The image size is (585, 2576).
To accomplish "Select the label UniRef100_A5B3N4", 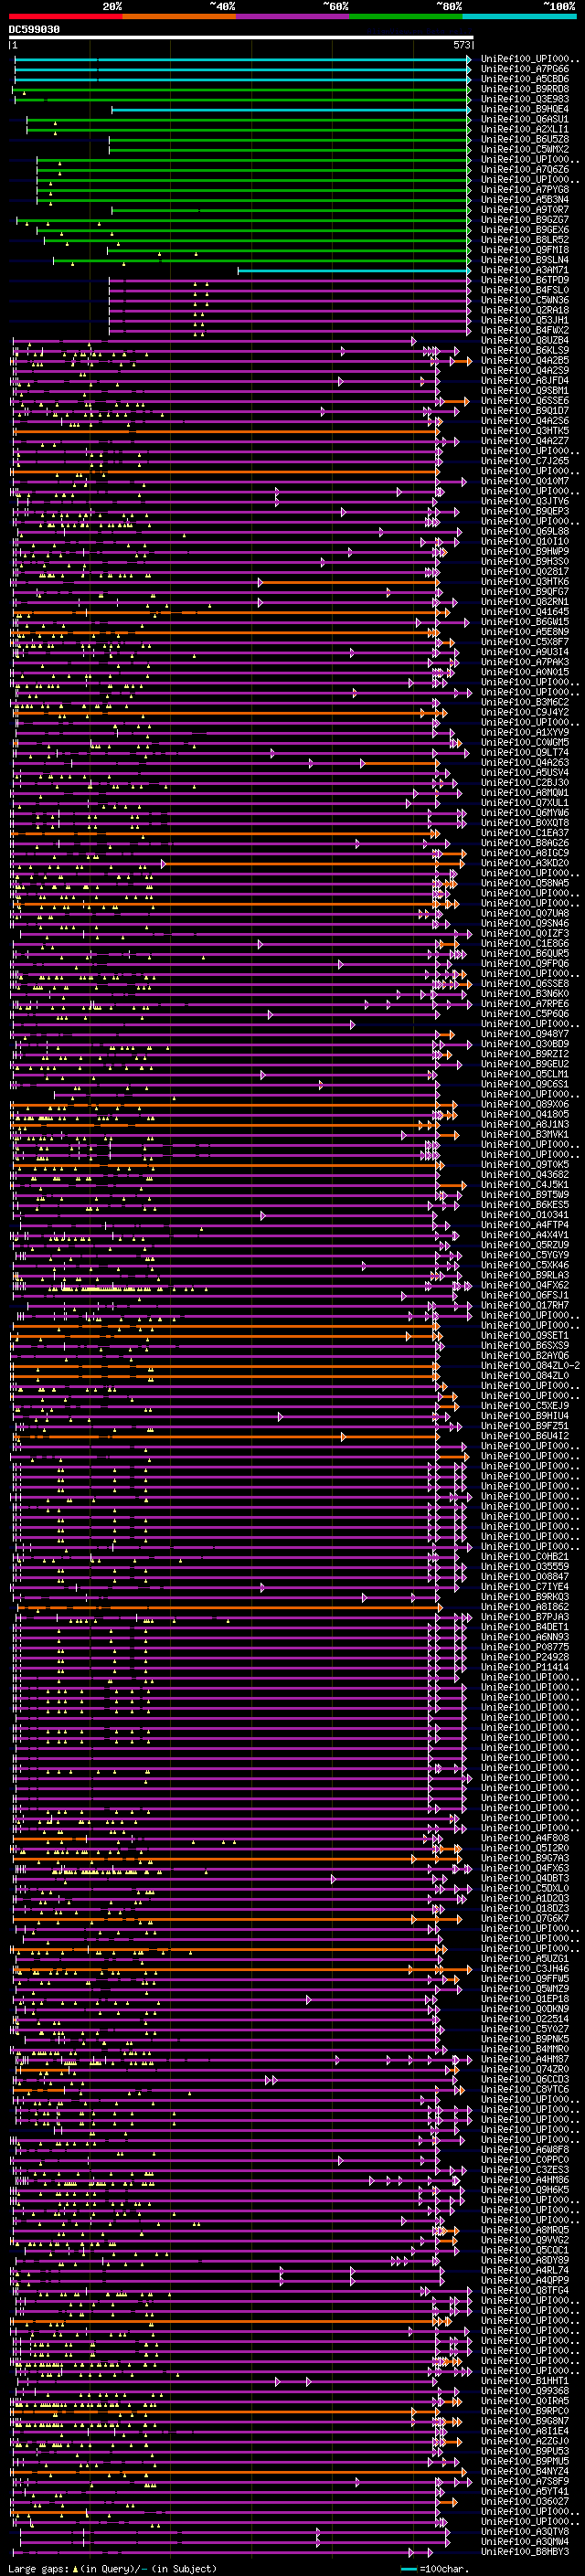I will pyautogui.click(x=525, y=200).
